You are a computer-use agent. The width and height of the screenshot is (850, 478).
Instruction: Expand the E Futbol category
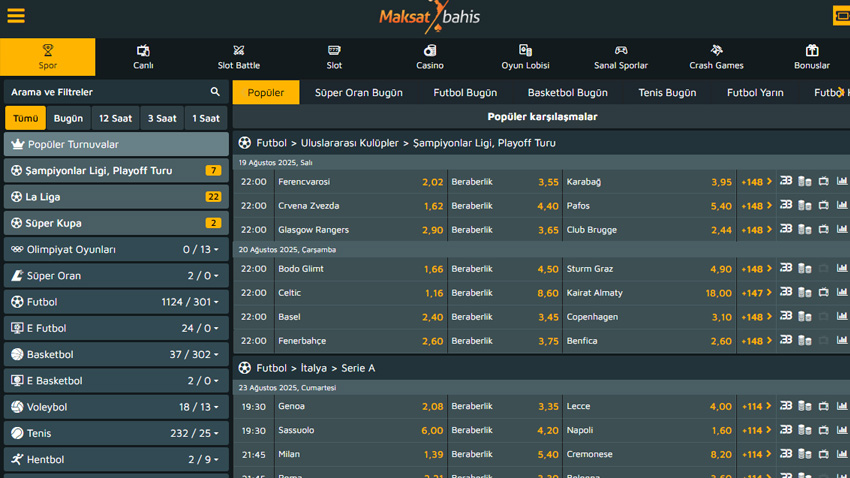point(116,328)
